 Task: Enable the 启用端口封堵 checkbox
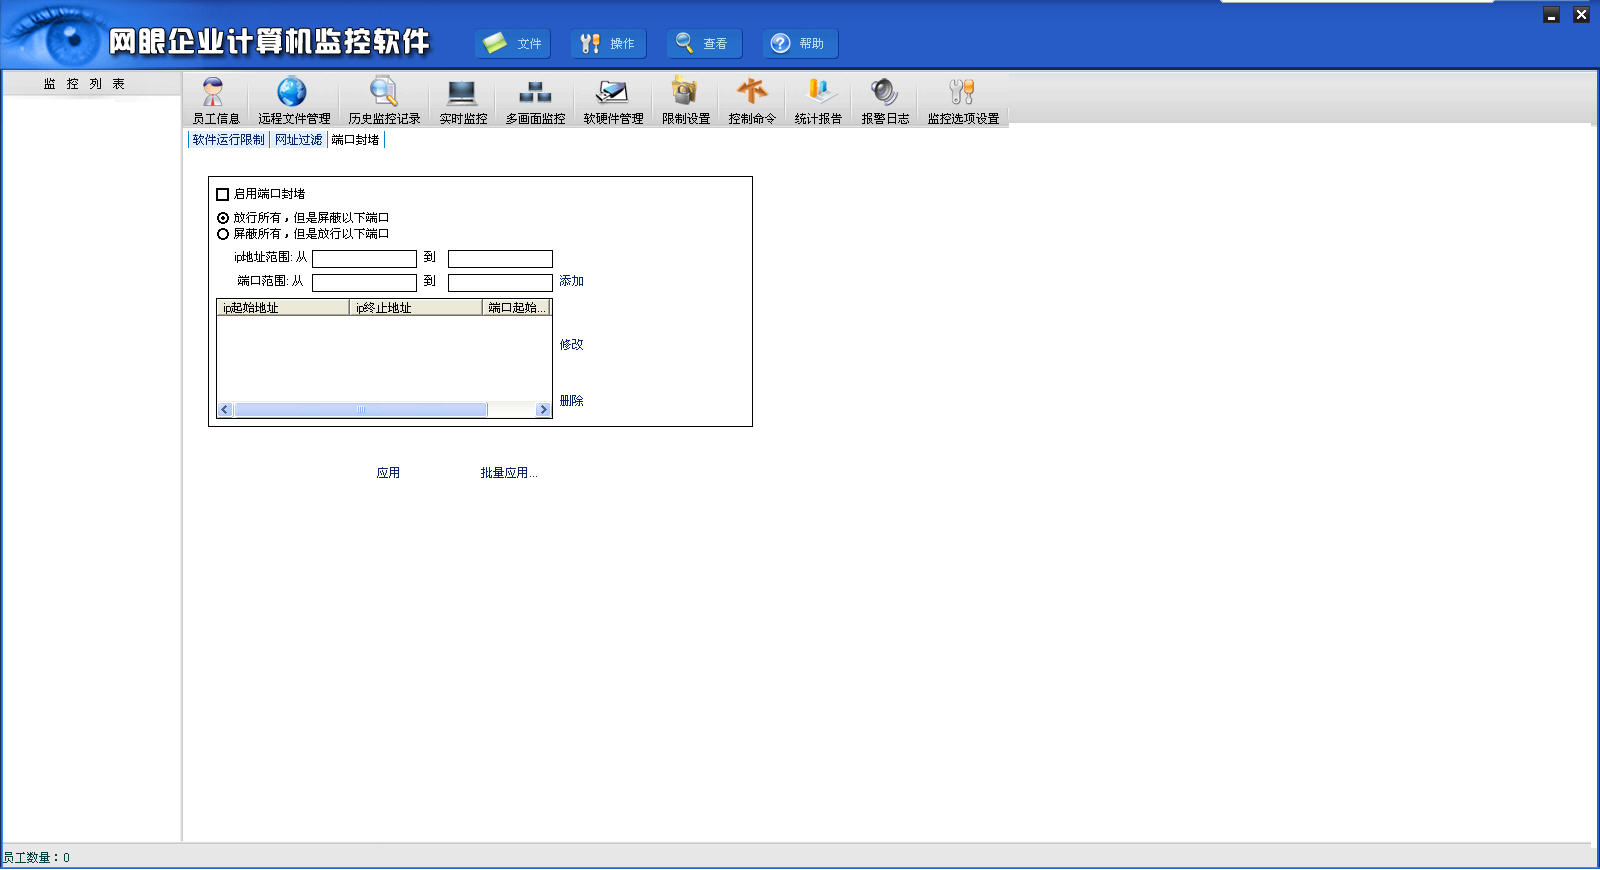pos(223,194)
